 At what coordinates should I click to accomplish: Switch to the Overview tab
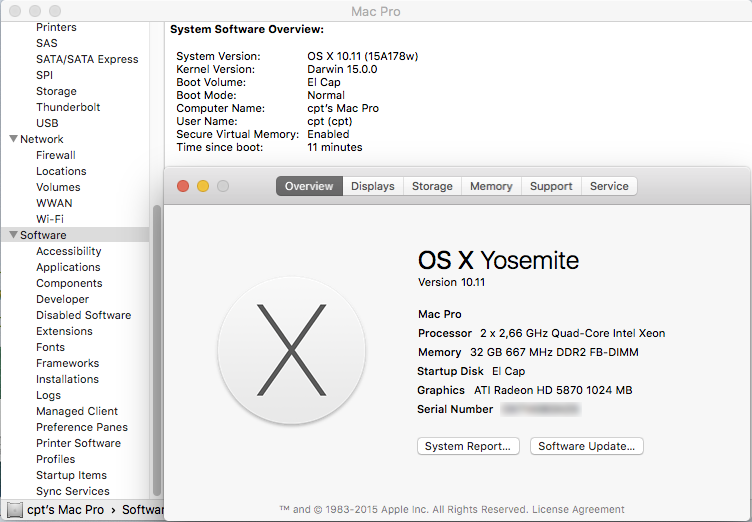(309, 186)
